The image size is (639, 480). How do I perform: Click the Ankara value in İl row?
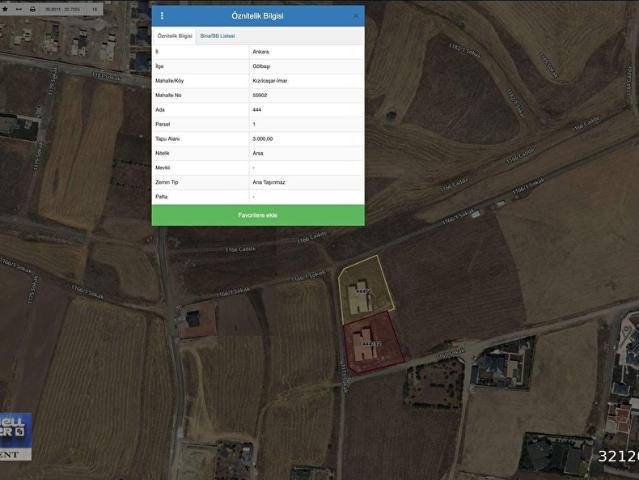(261, 52)
